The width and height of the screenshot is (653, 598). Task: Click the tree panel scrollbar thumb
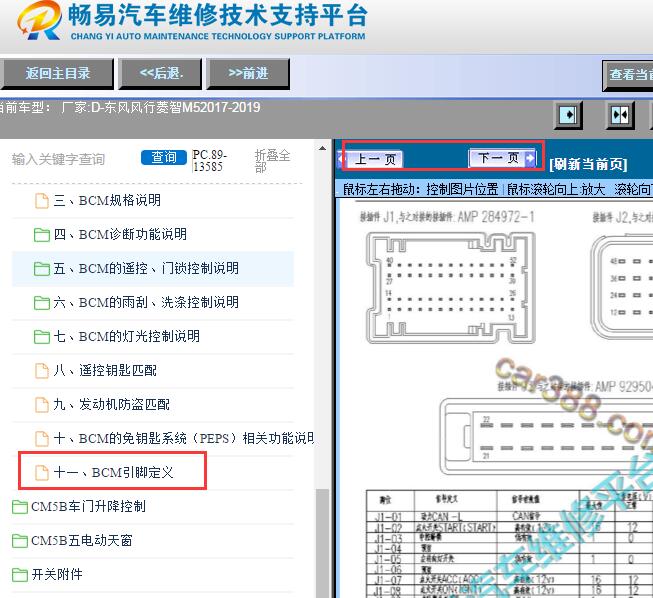(322, 543)
